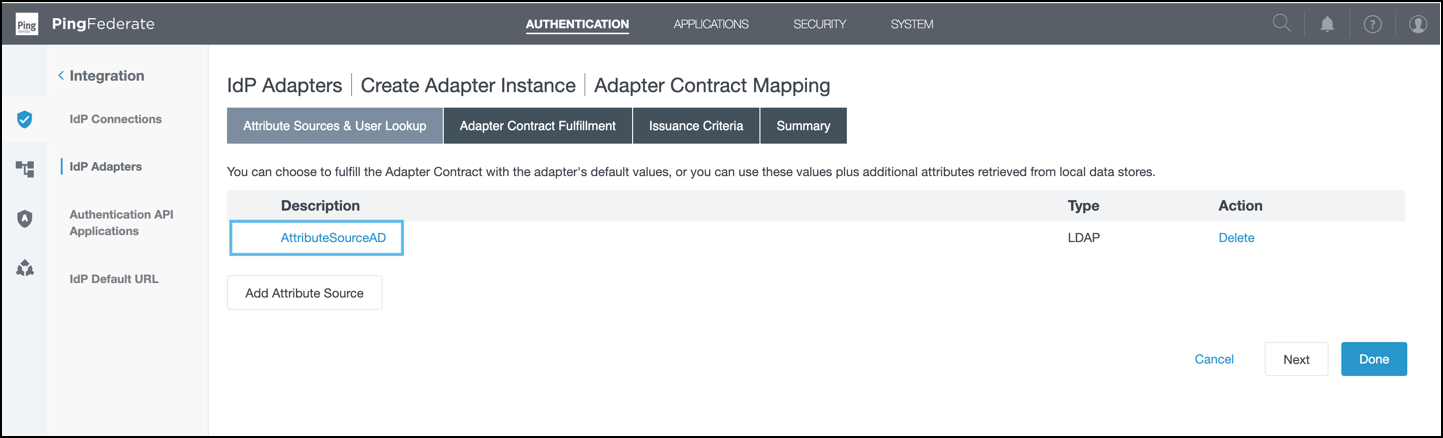Open the notifications bell icon
This screenshot has height=438, width=1443.
(x=1327, y=24)
